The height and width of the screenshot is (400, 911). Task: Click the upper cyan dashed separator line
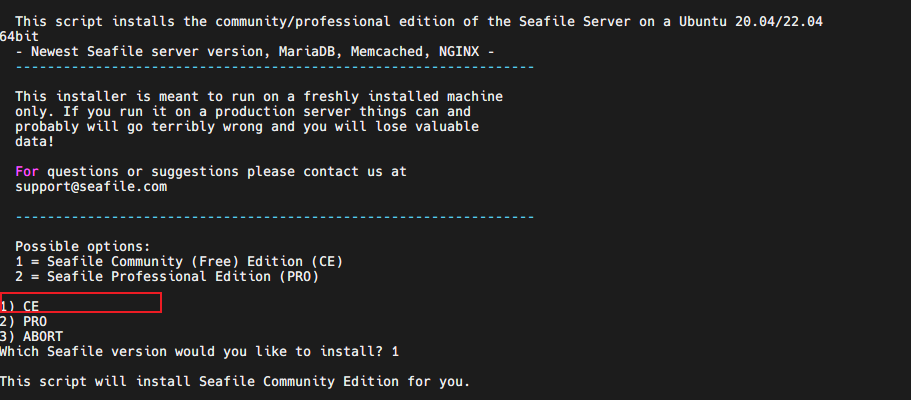(x=275, y=67)
